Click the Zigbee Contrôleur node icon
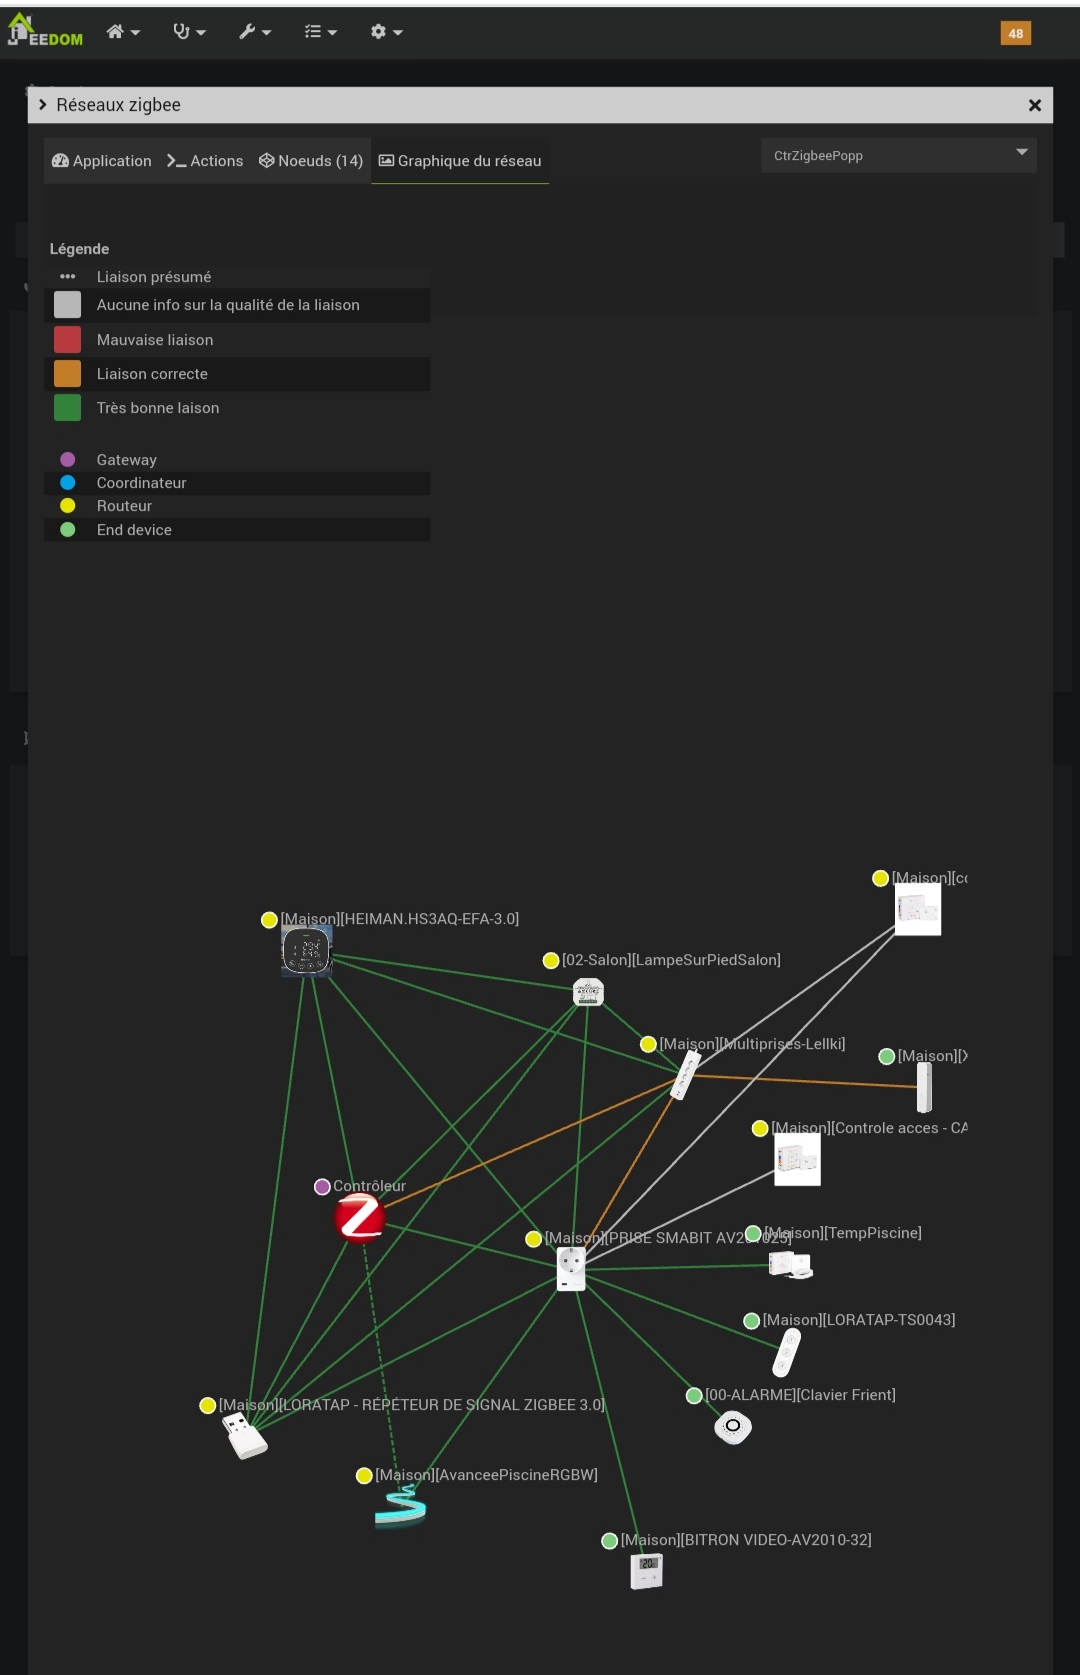 360,1218
